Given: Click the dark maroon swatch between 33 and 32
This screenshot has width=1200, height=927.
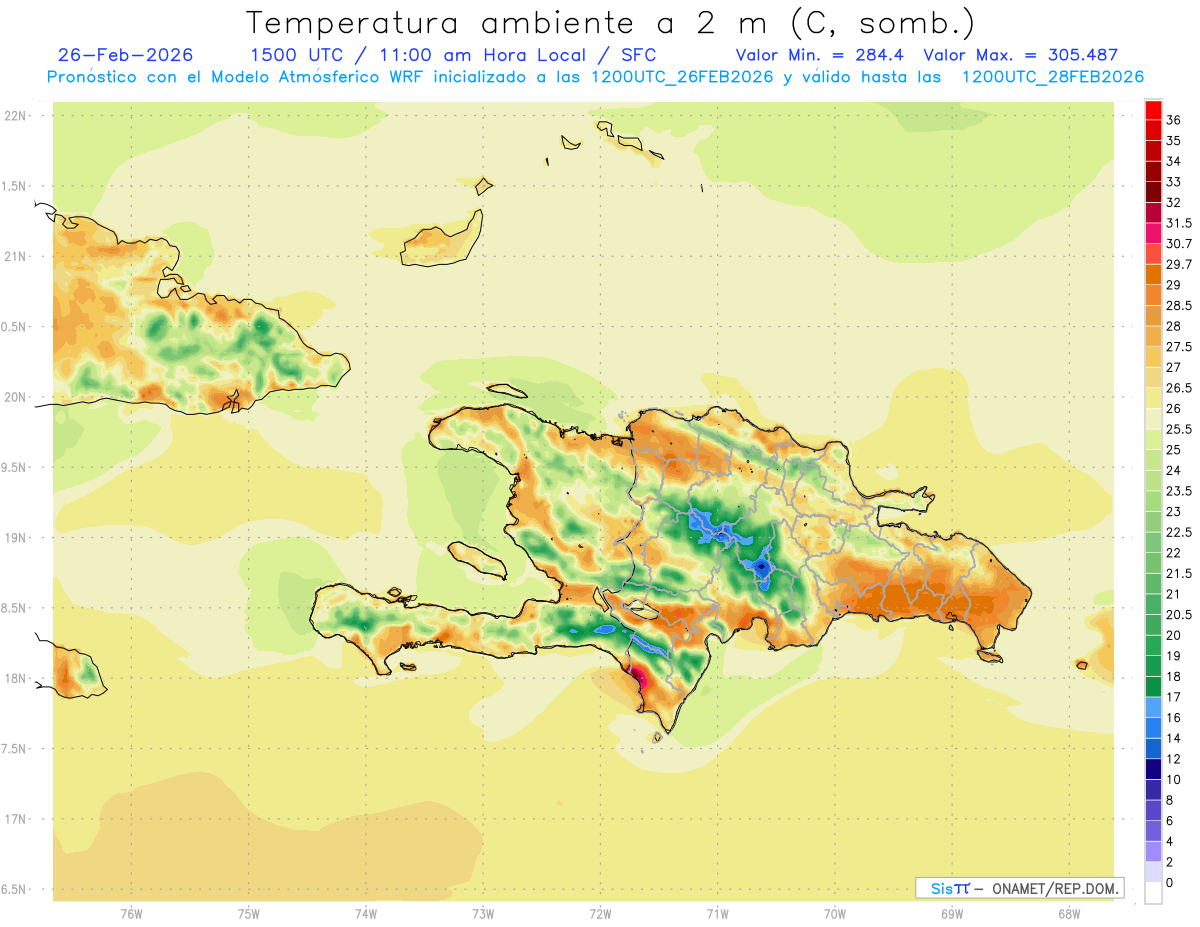Looking at the screenshot, I should [x=1153, y=192].
